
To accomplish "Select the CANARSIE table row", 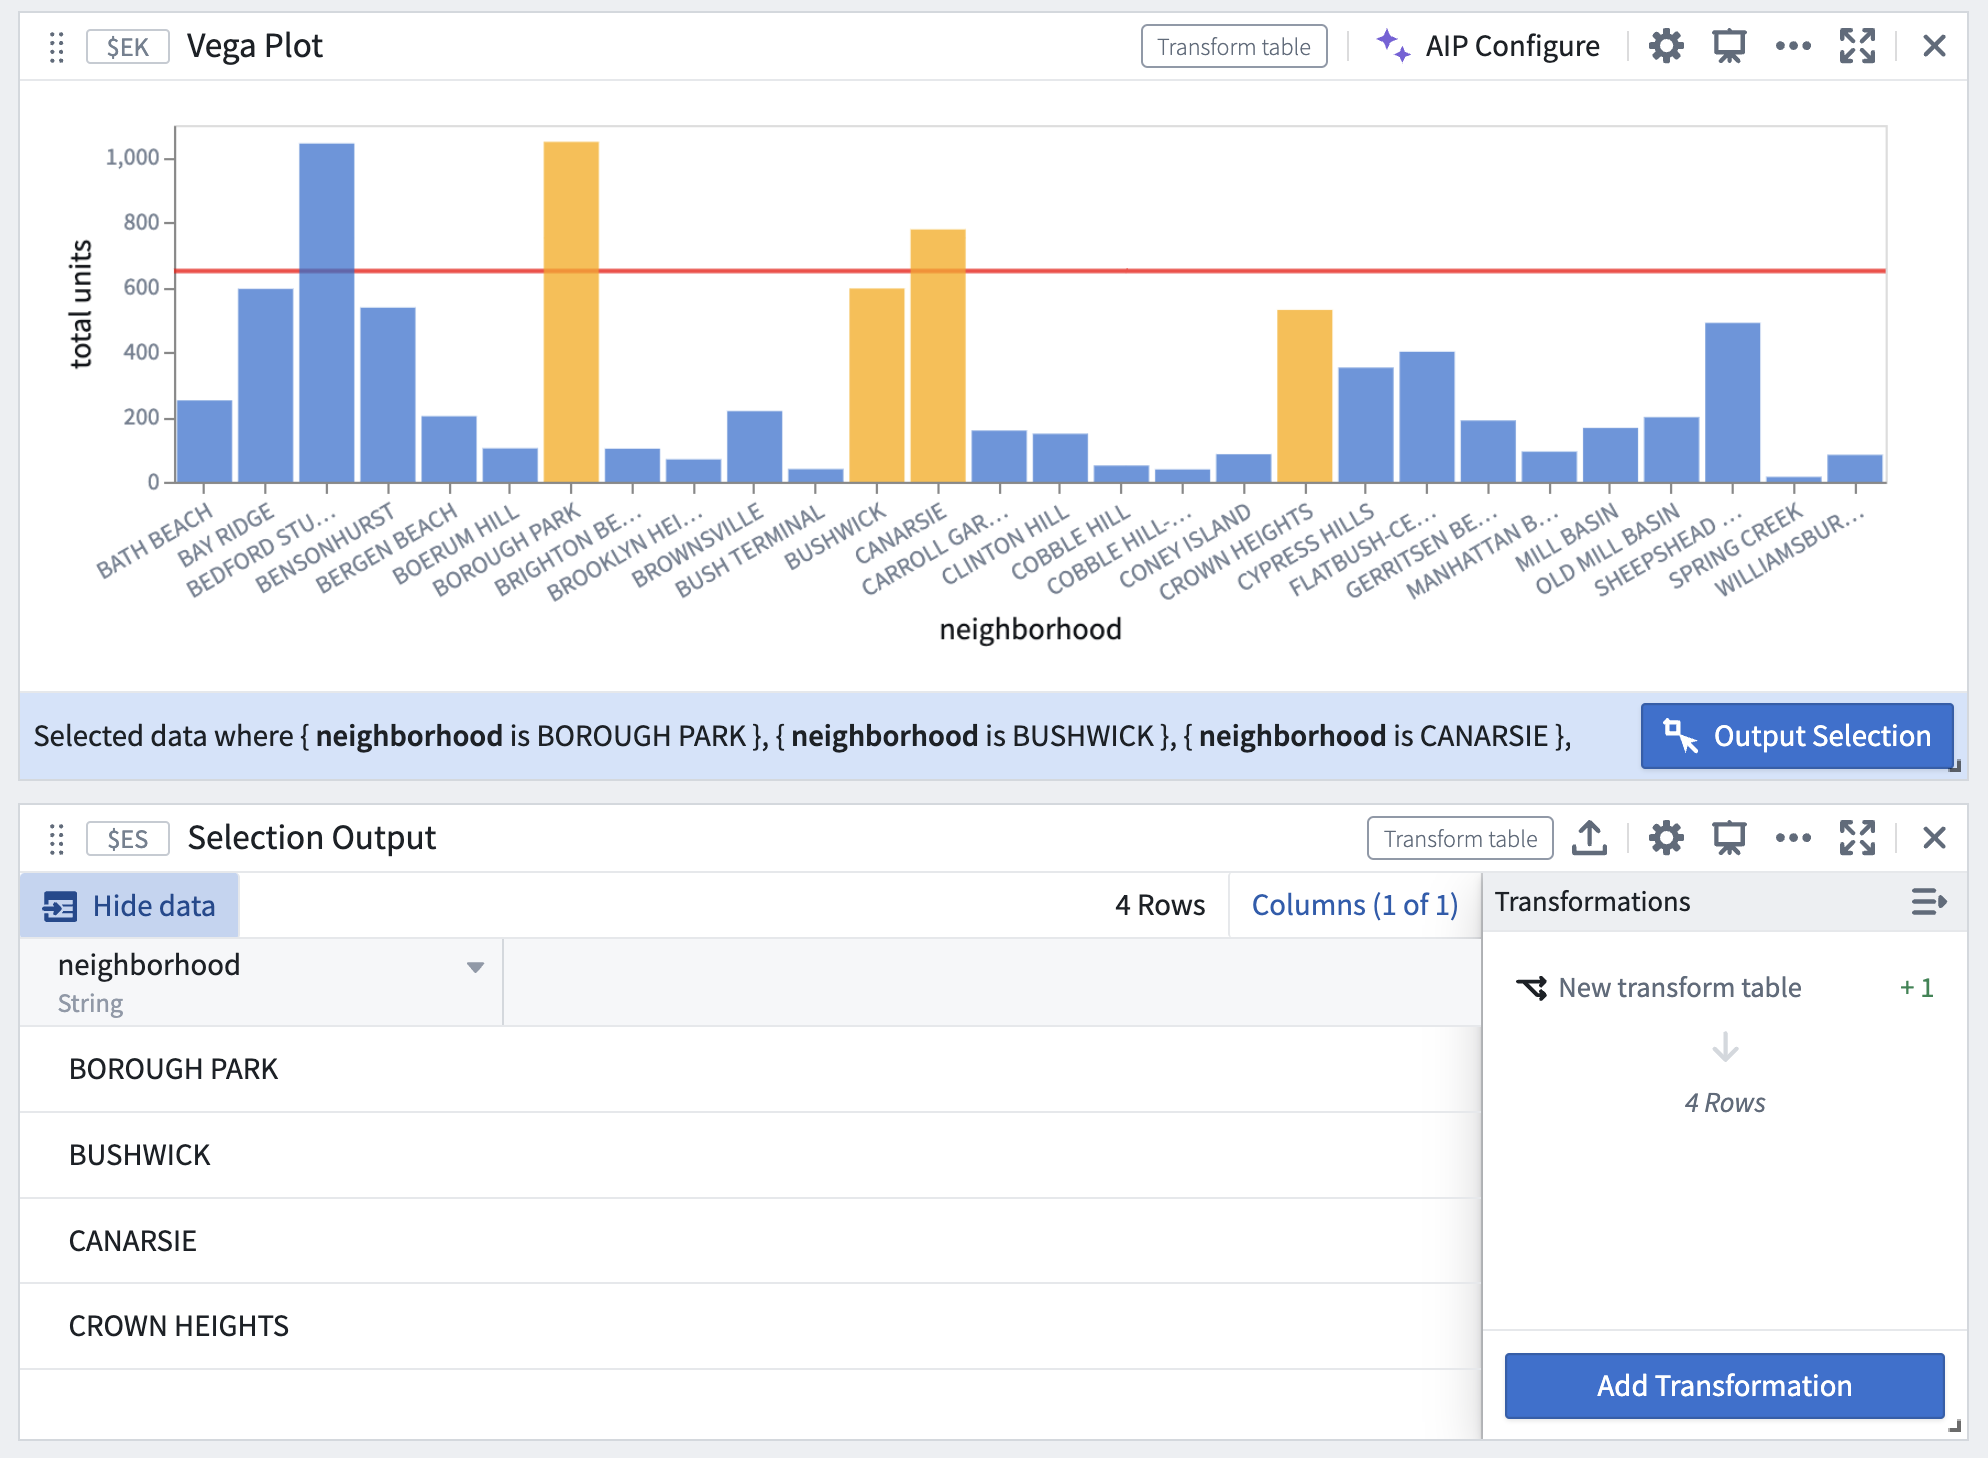I will pyautogui.click(x=748, y=1241).
